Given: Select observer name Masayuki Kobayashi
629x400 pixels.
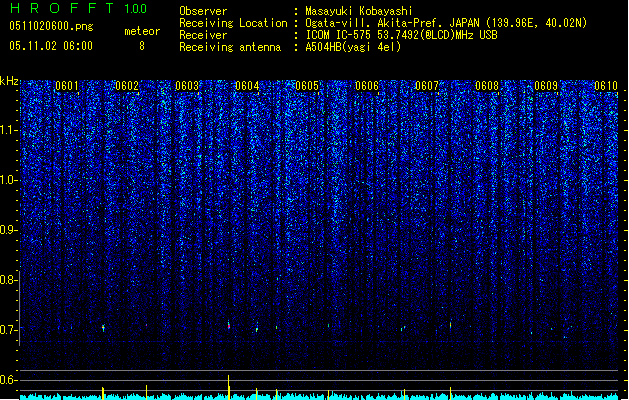Looking at the screenshot, I should coord(359,11).
